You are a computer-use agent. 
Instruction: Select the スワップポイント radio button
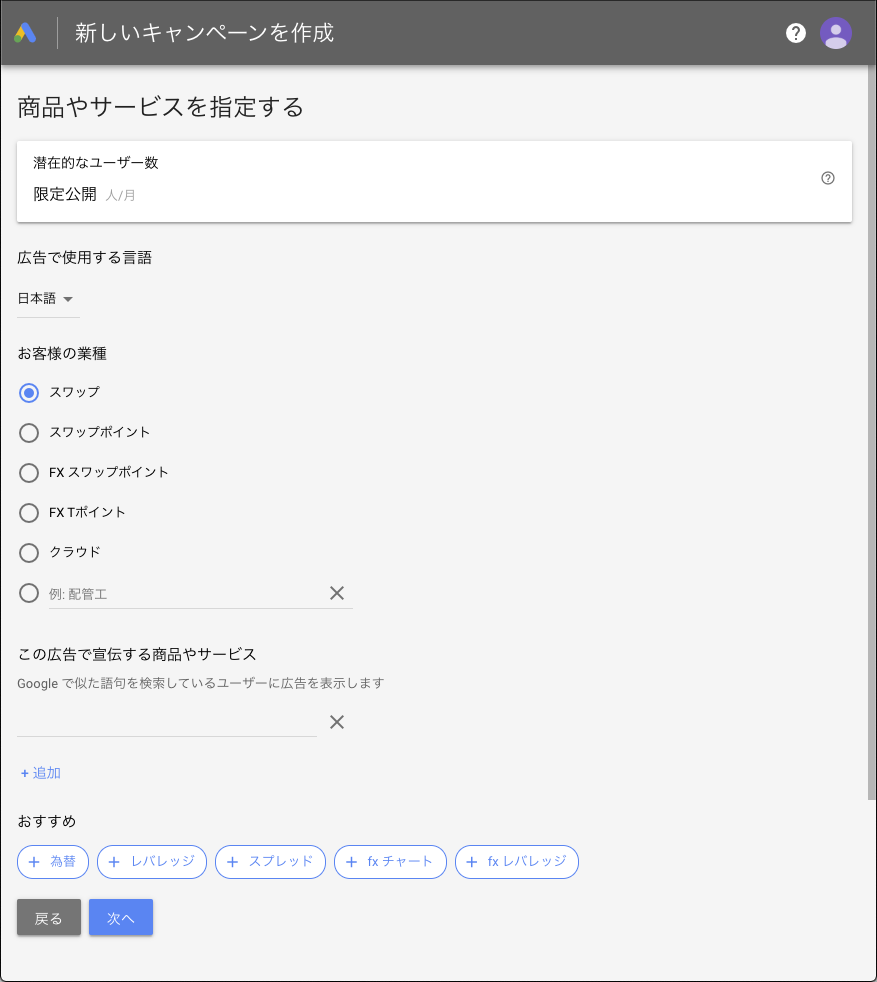pos(29,433)
